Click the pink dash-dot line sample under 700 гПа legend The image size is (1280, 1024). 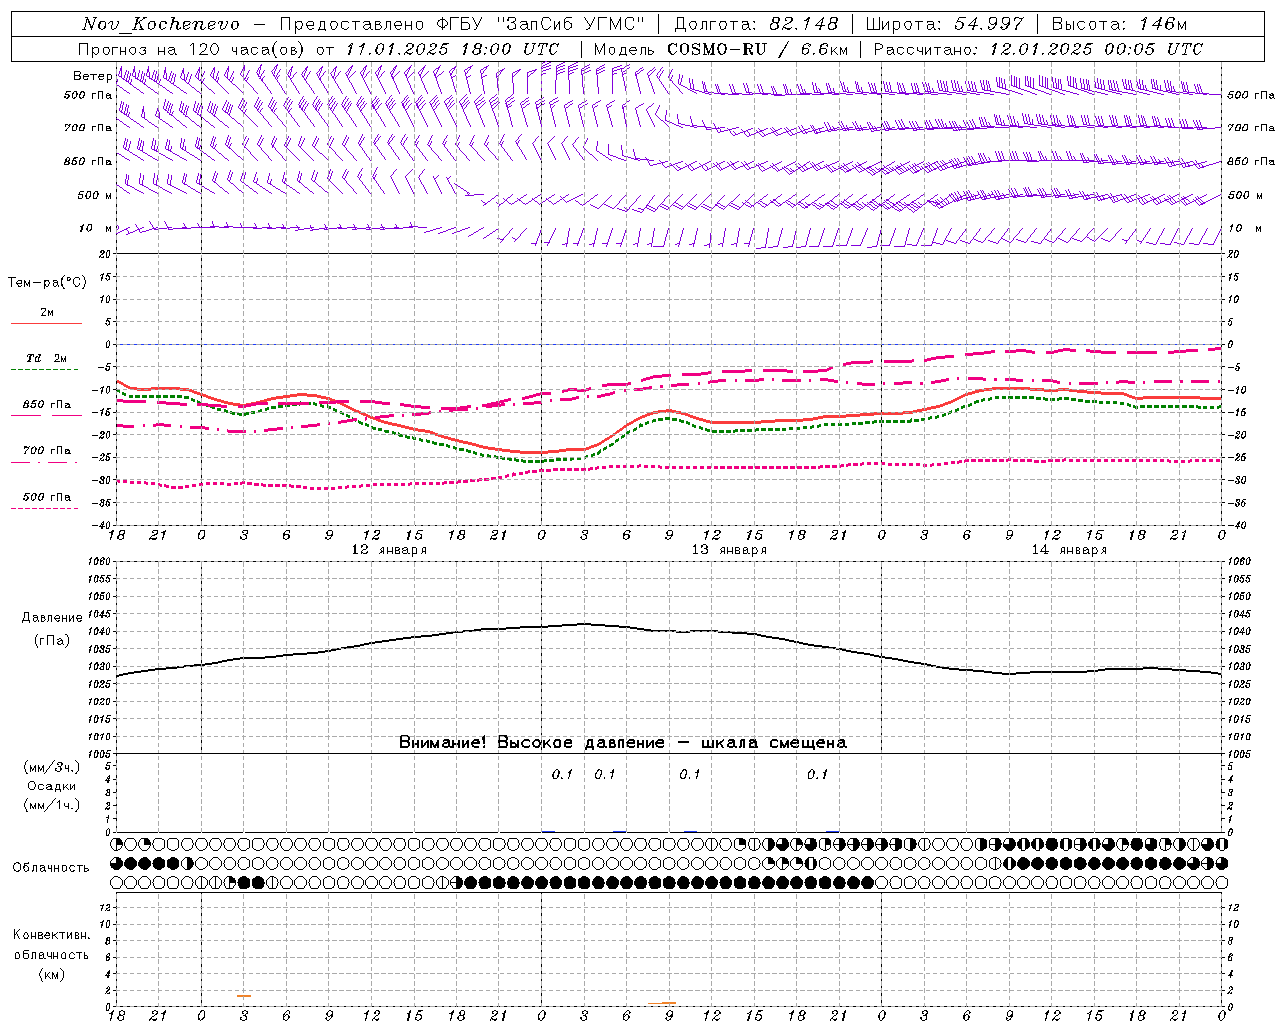point(45,462)
